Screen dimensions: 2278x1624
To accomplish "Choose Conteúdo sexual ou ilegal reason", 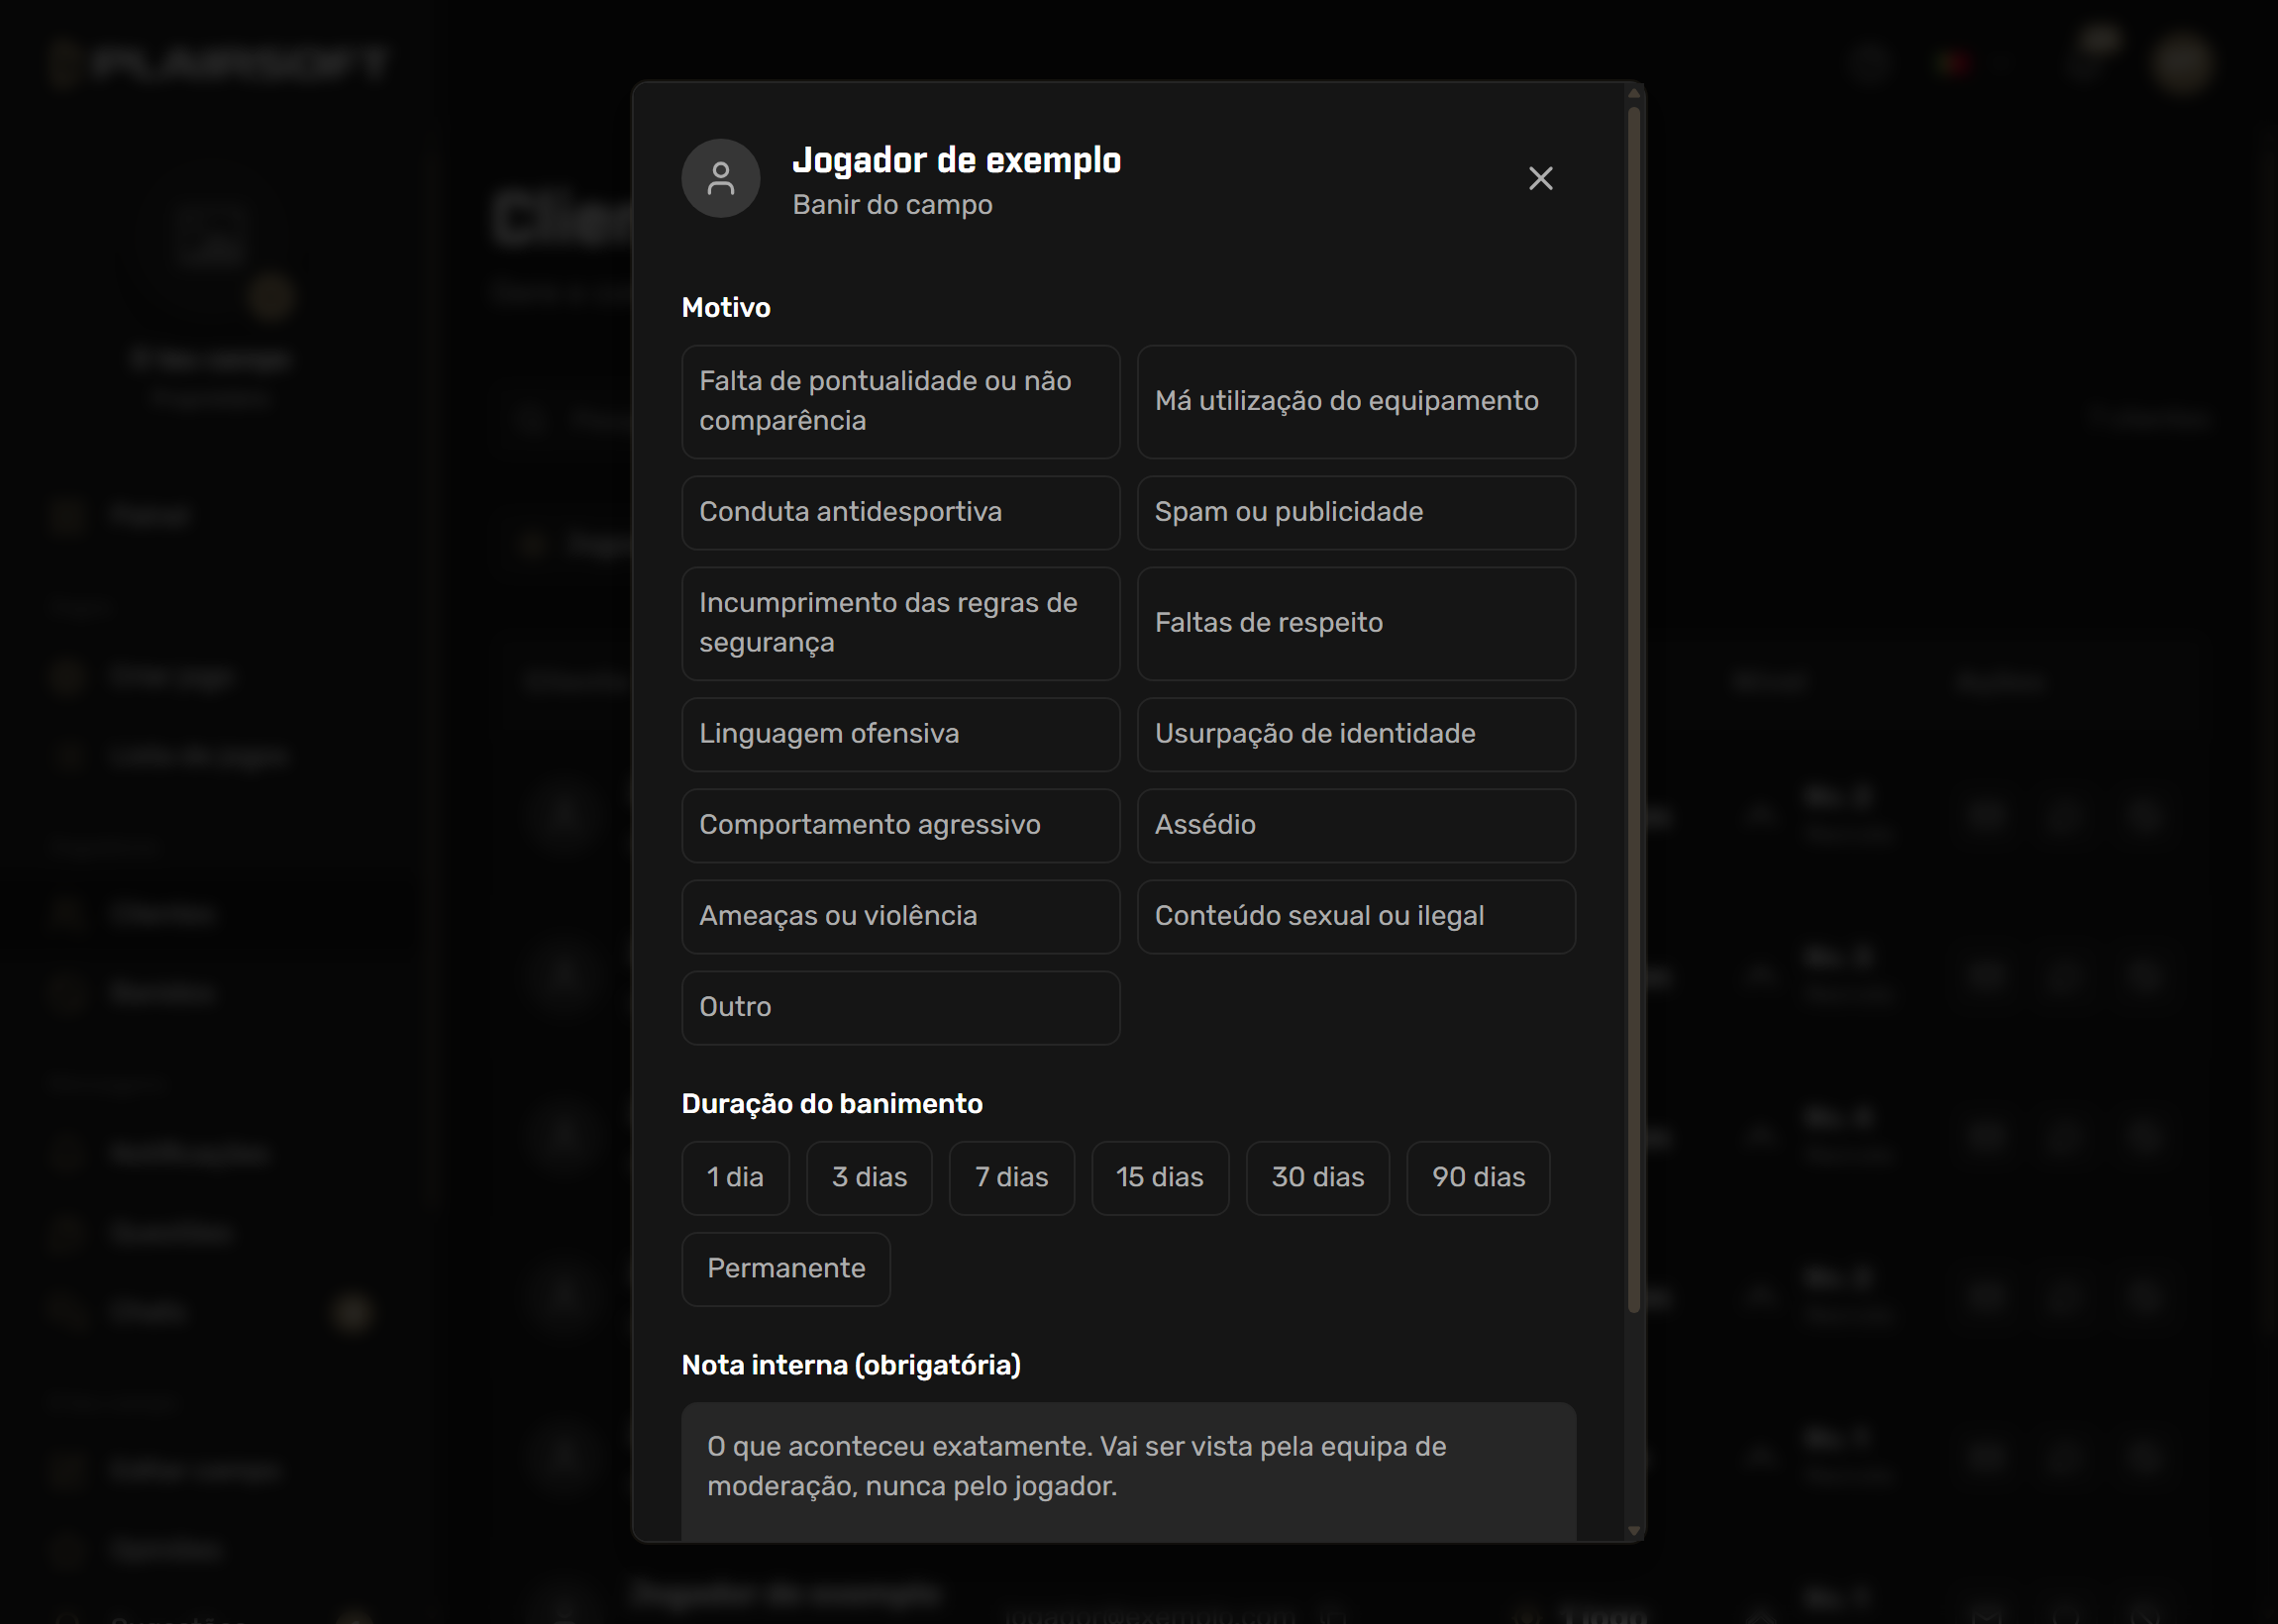I will [1356, 917].
